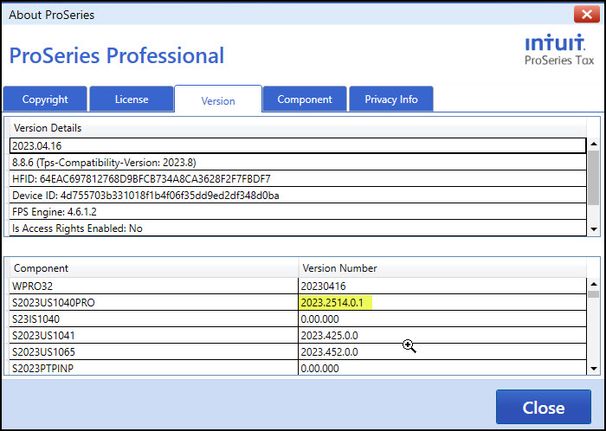Close the About ProSeries window with X

[x=586, y=14]
